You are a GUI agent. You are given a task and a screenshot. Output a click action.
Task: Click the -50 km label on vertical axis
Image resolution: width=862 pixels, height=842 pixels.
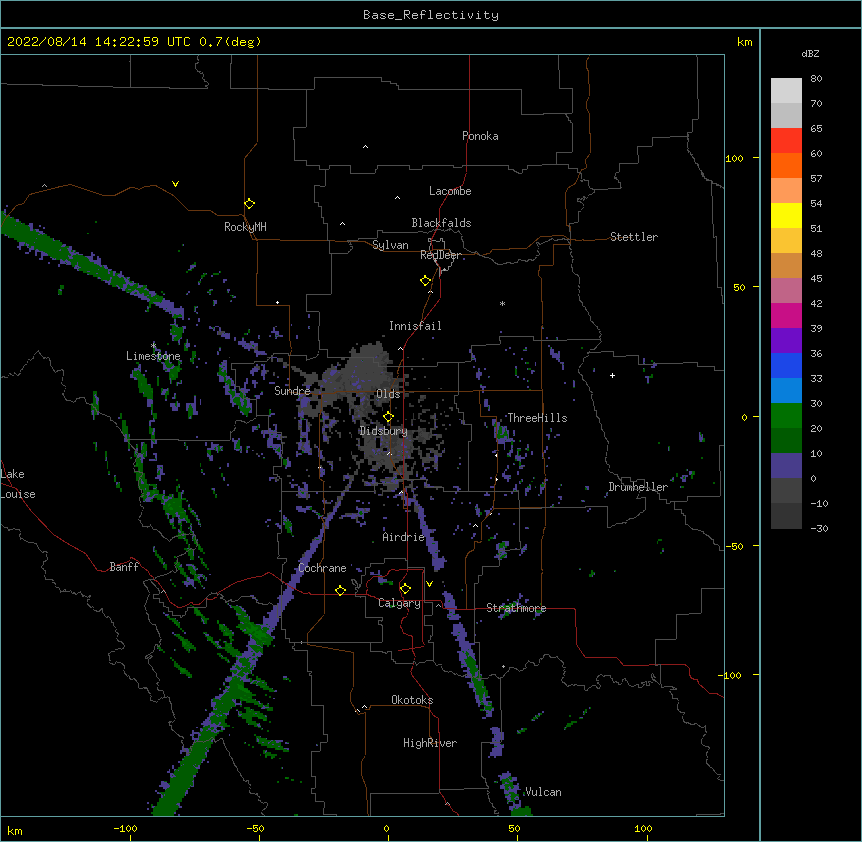tap(734, 546)
